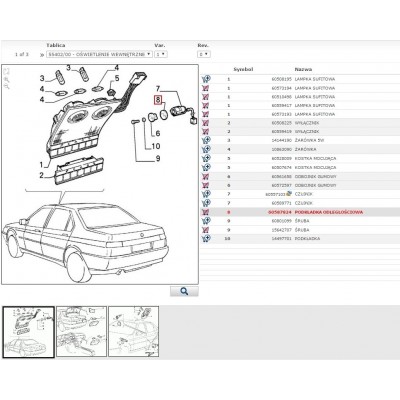Add part 60508195 LAMPKA SUFITOWA to cart
Image resolution: width=400 pixels, height=400 pixels.
(206, 79)
